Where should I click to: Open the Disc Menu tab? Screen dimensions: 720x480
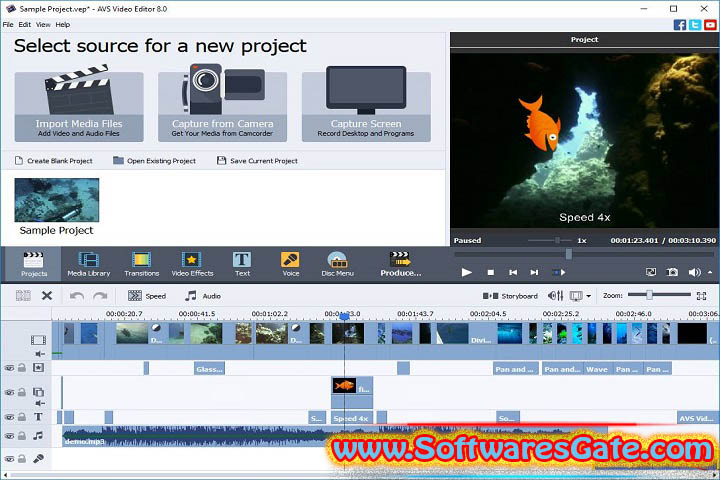338,264
